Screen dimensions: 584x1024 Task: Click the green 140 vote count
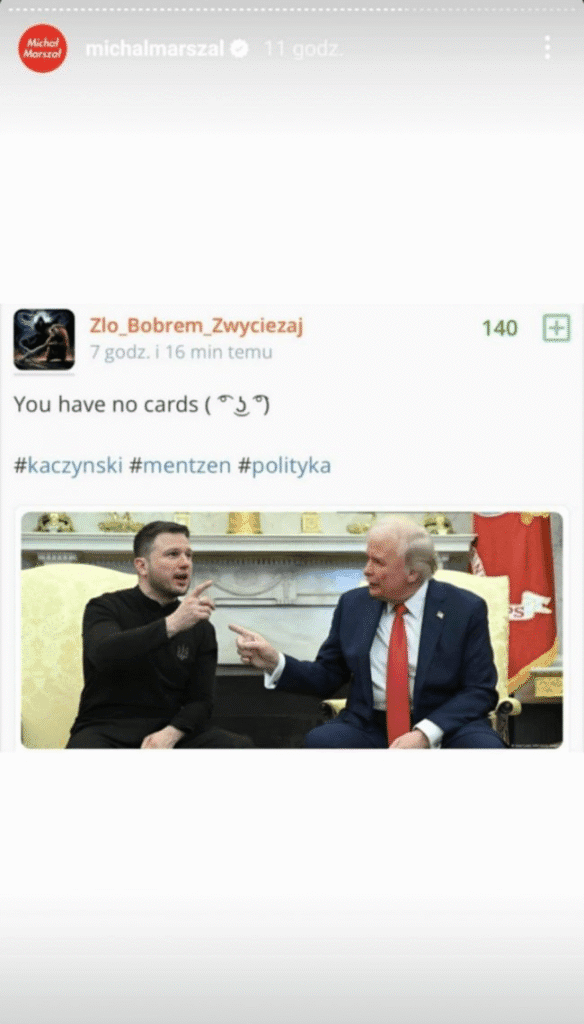[x=500, y=328]
